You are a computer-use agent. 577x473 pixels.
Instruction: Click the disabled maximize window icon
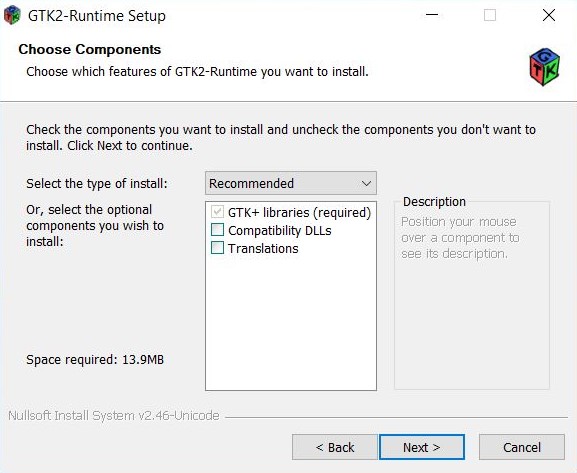[490, 15]
